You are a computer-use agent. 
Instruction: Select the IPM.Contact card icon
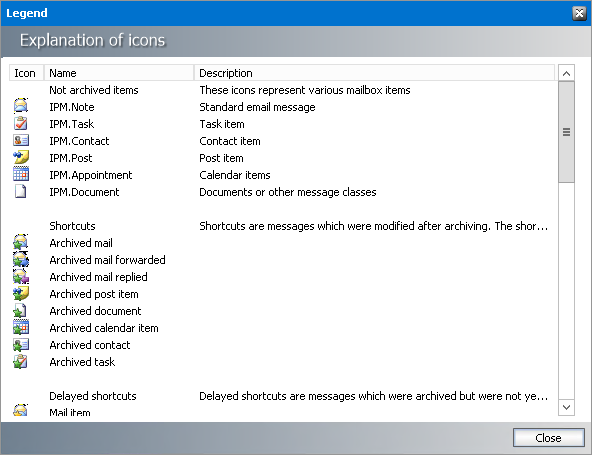21,140
